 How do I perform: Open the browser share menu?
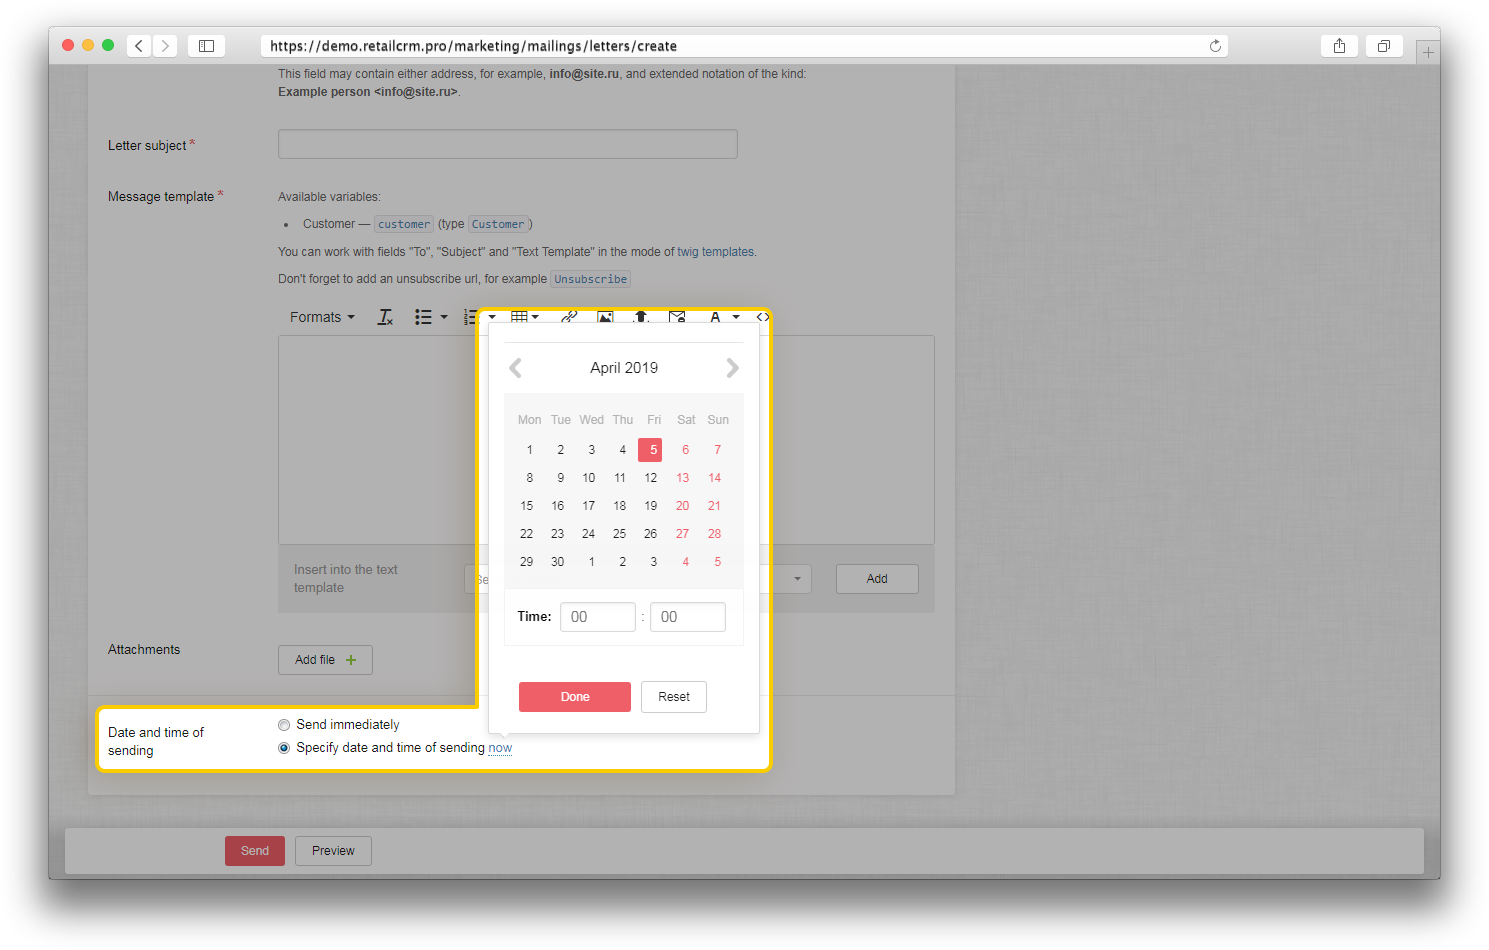(x=1339, y=46)
